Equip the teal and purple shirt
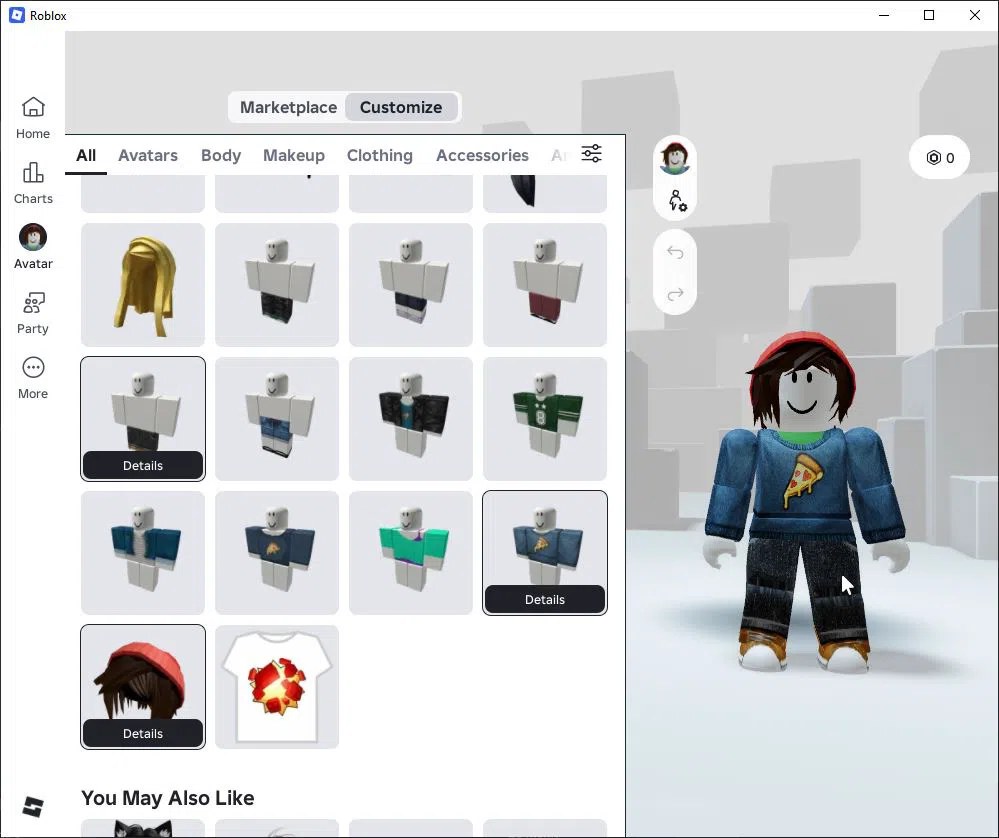This screenshot has height=838, width=999. tap(411, 553)
